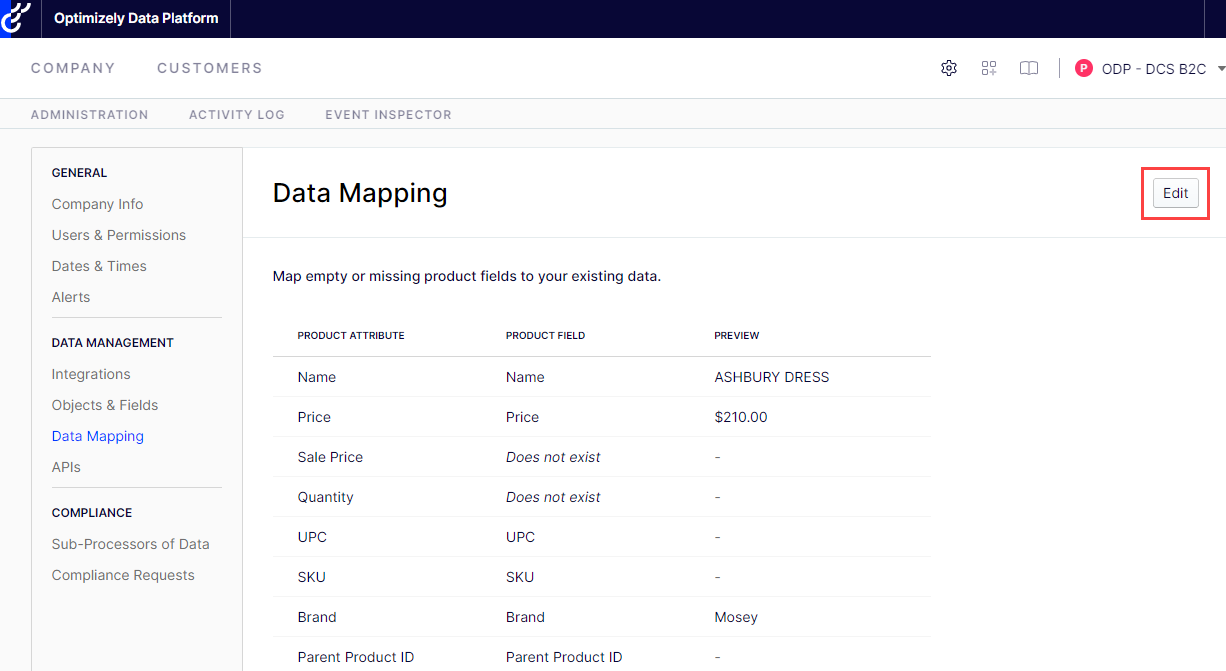Click the pink P account avatar

[x=1084, y=68]
